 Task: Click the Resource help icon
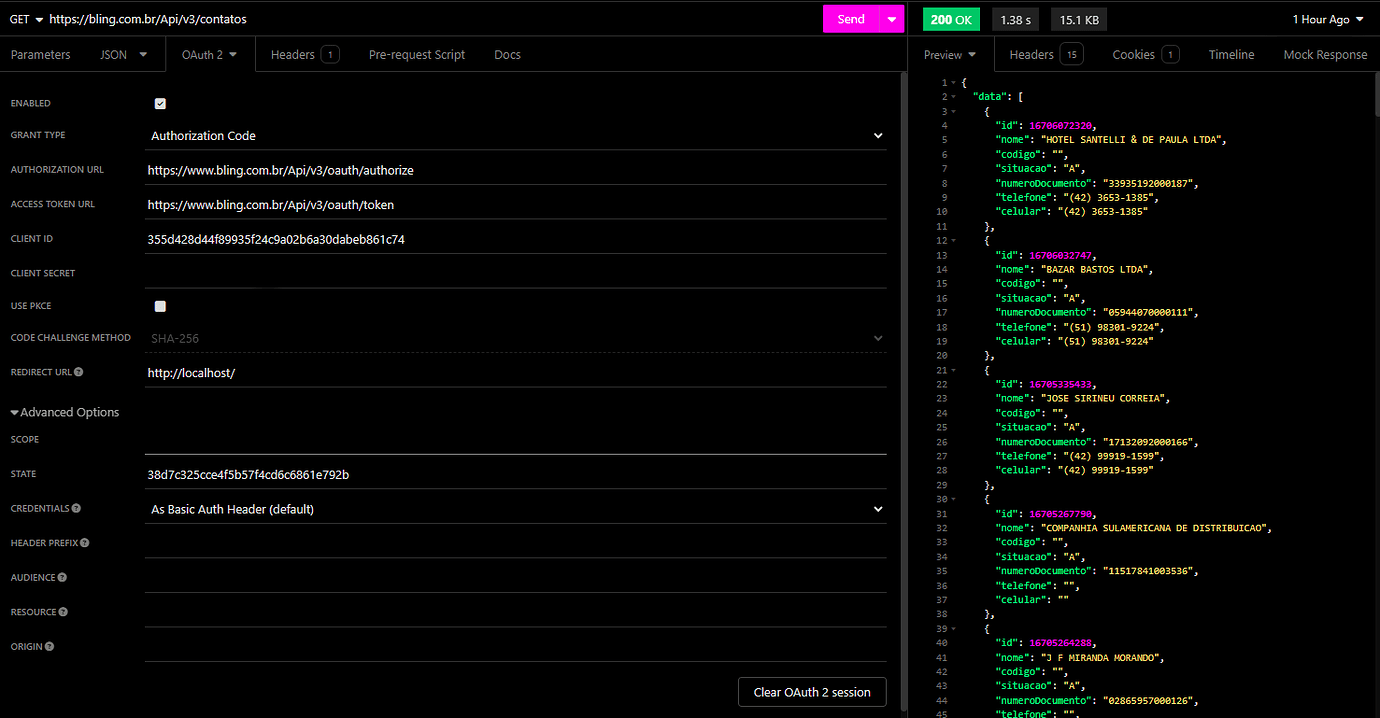coord(65,611)
